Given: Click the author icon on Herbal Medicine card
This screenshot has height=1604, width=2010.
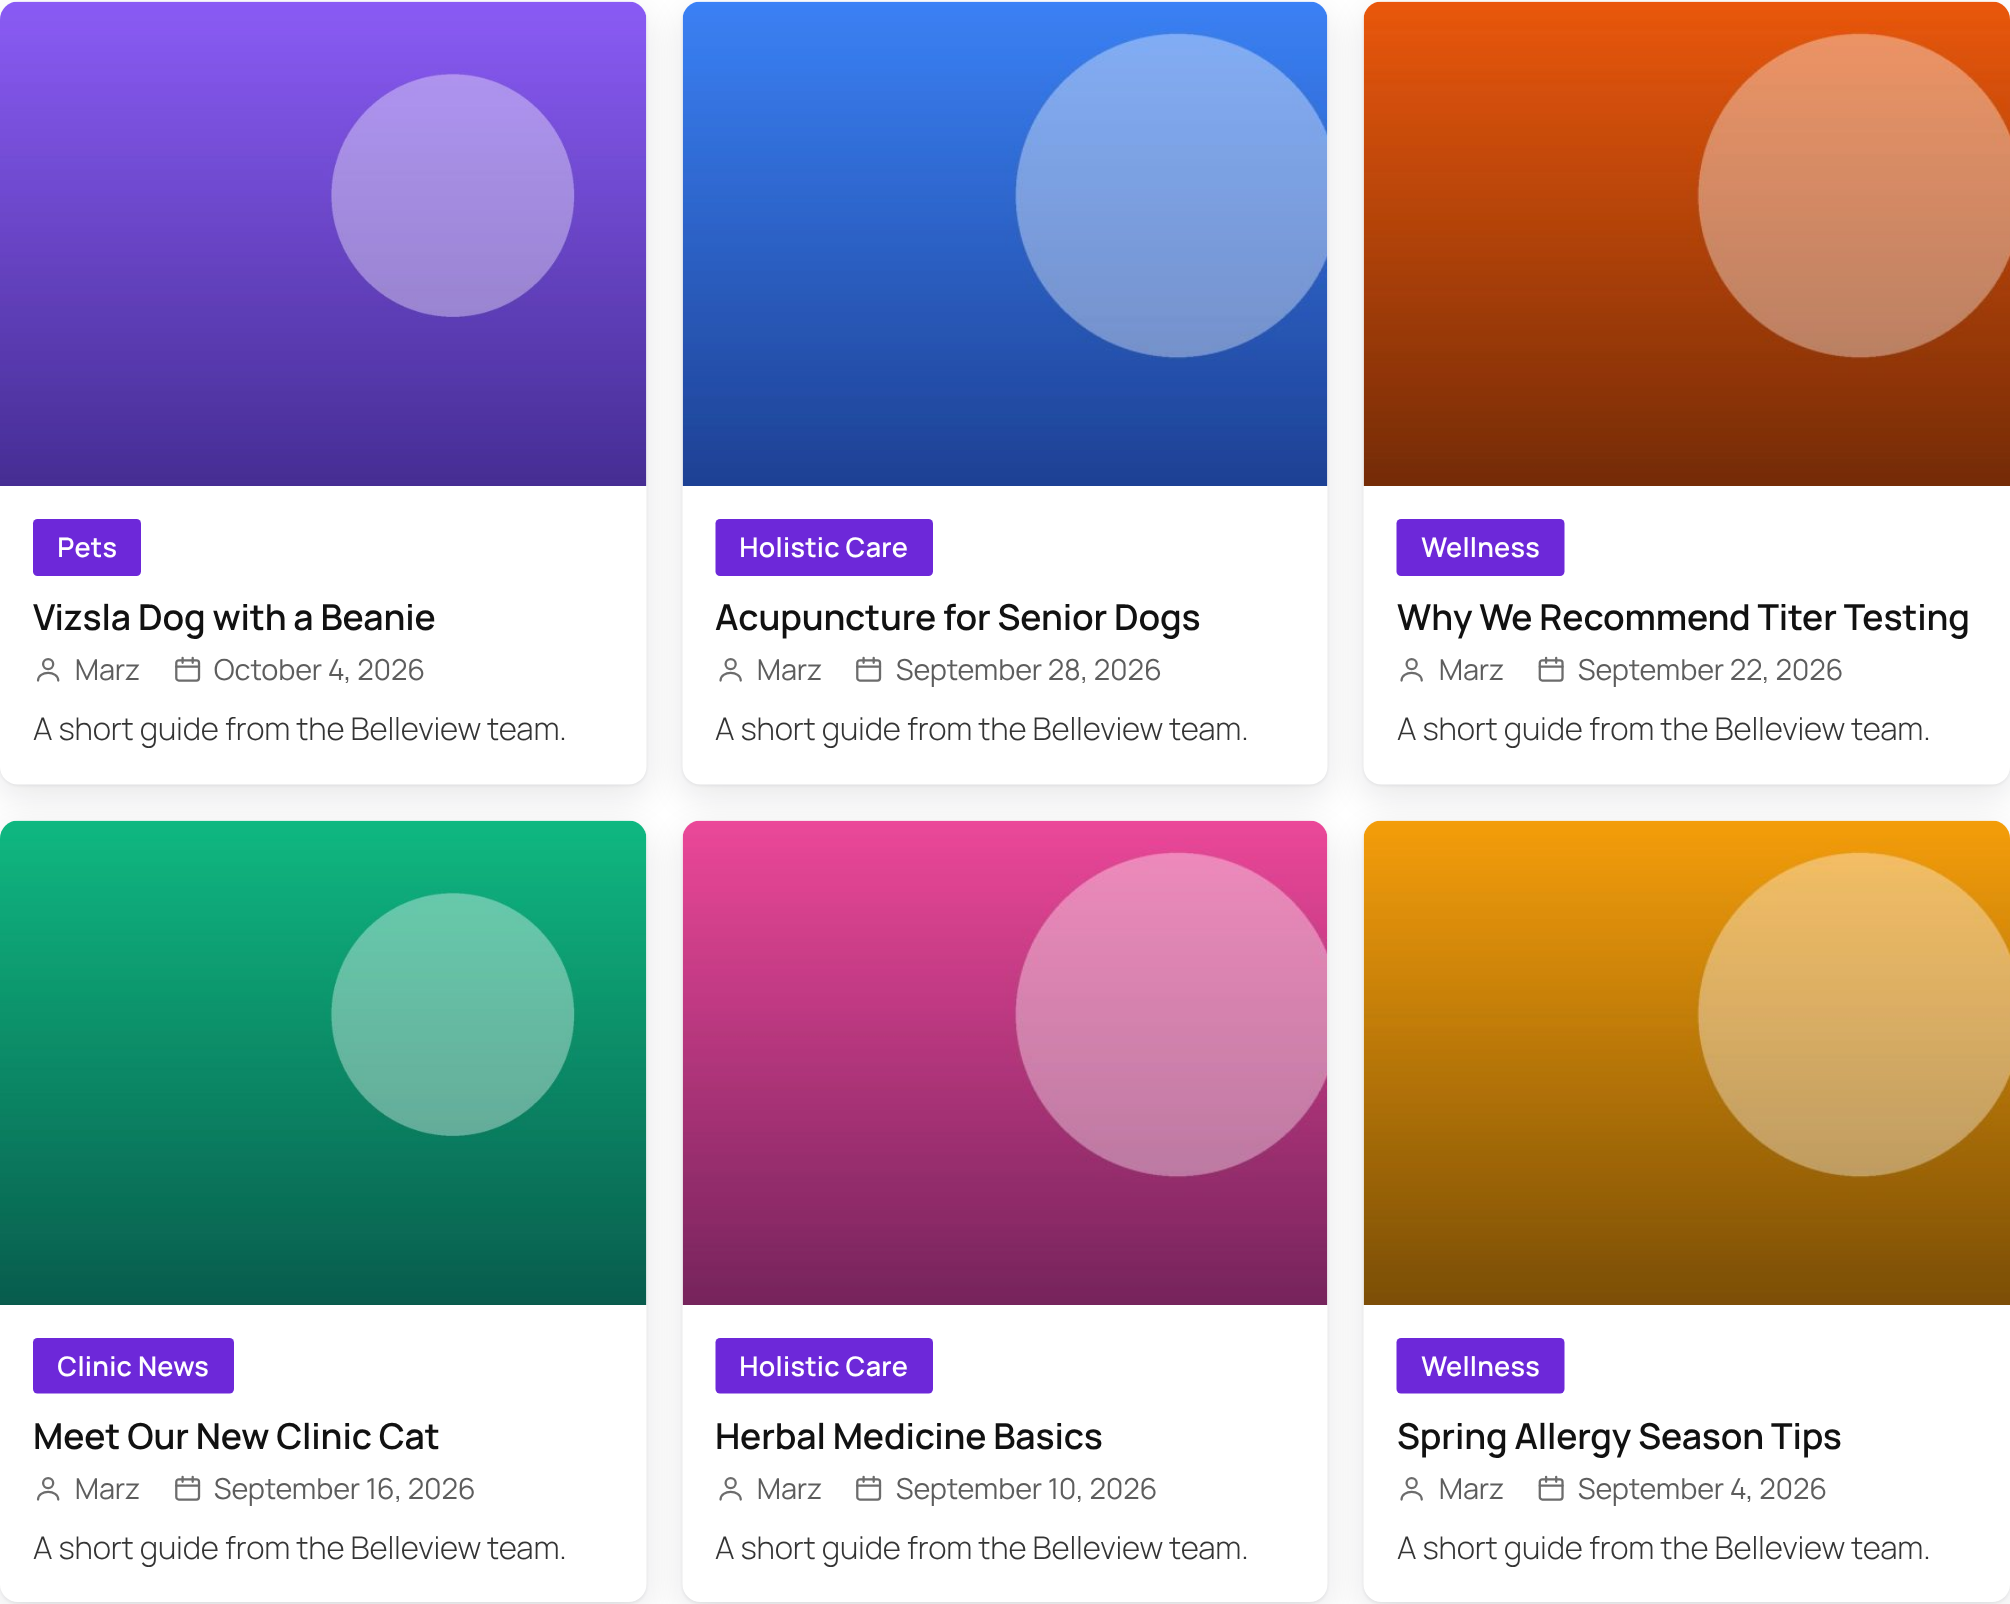Looking at the screenshot, I should [730, 1489].
